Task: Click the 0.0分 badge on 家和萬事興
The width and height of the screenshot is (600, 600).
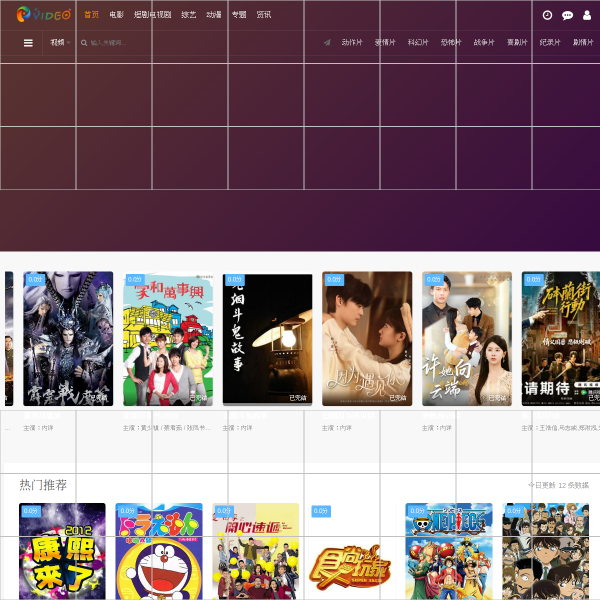Action: pos(135,279)
